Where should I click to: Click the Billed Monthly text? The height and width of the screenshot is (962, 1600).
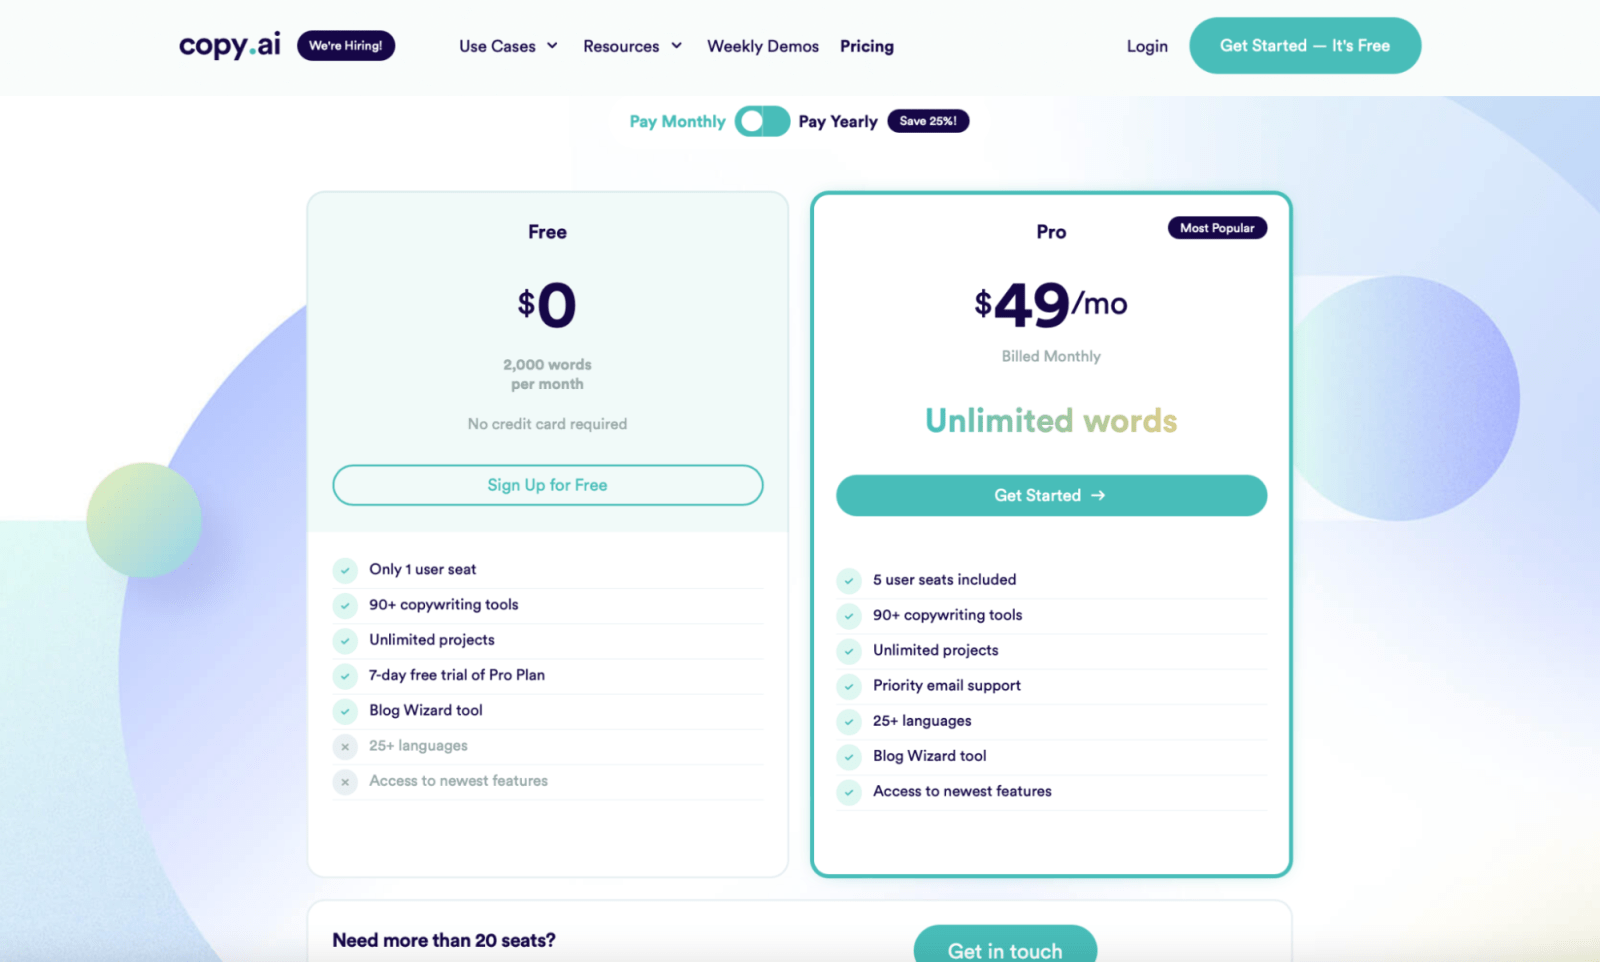pyautogui.click(x=1051, y=356)
